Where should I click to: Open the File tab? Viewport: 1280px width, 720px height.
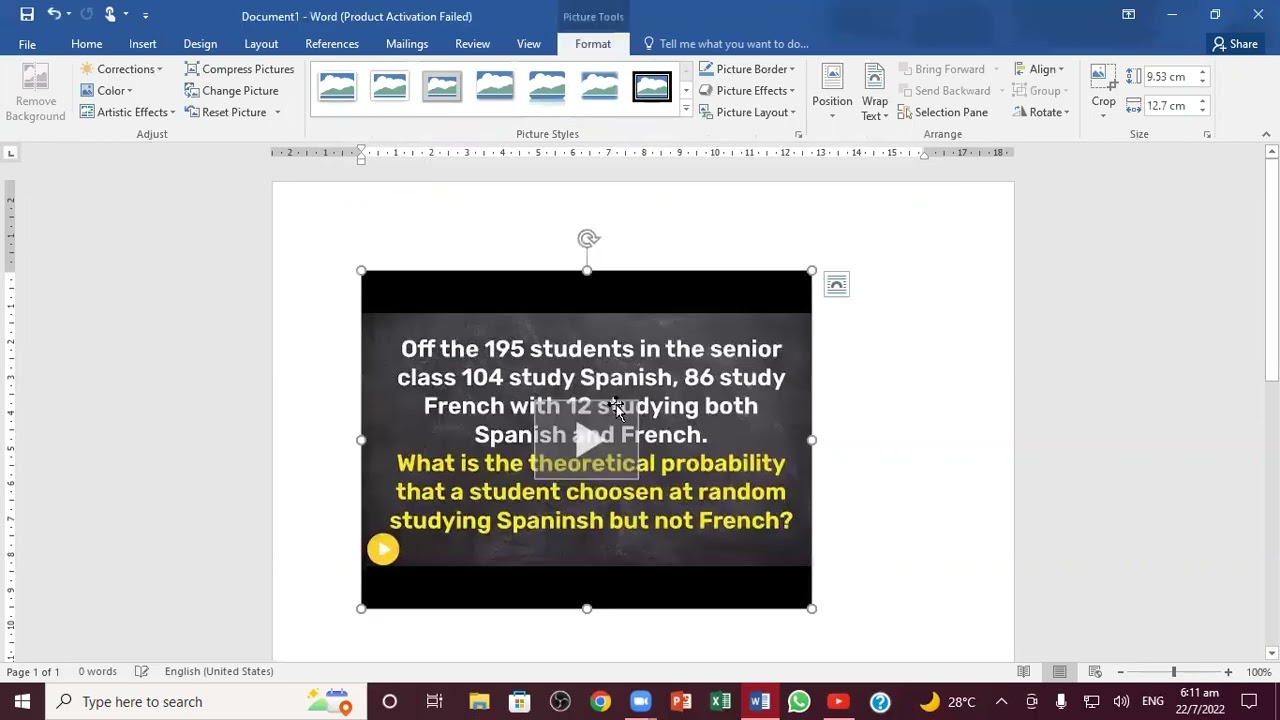point(27,44)
